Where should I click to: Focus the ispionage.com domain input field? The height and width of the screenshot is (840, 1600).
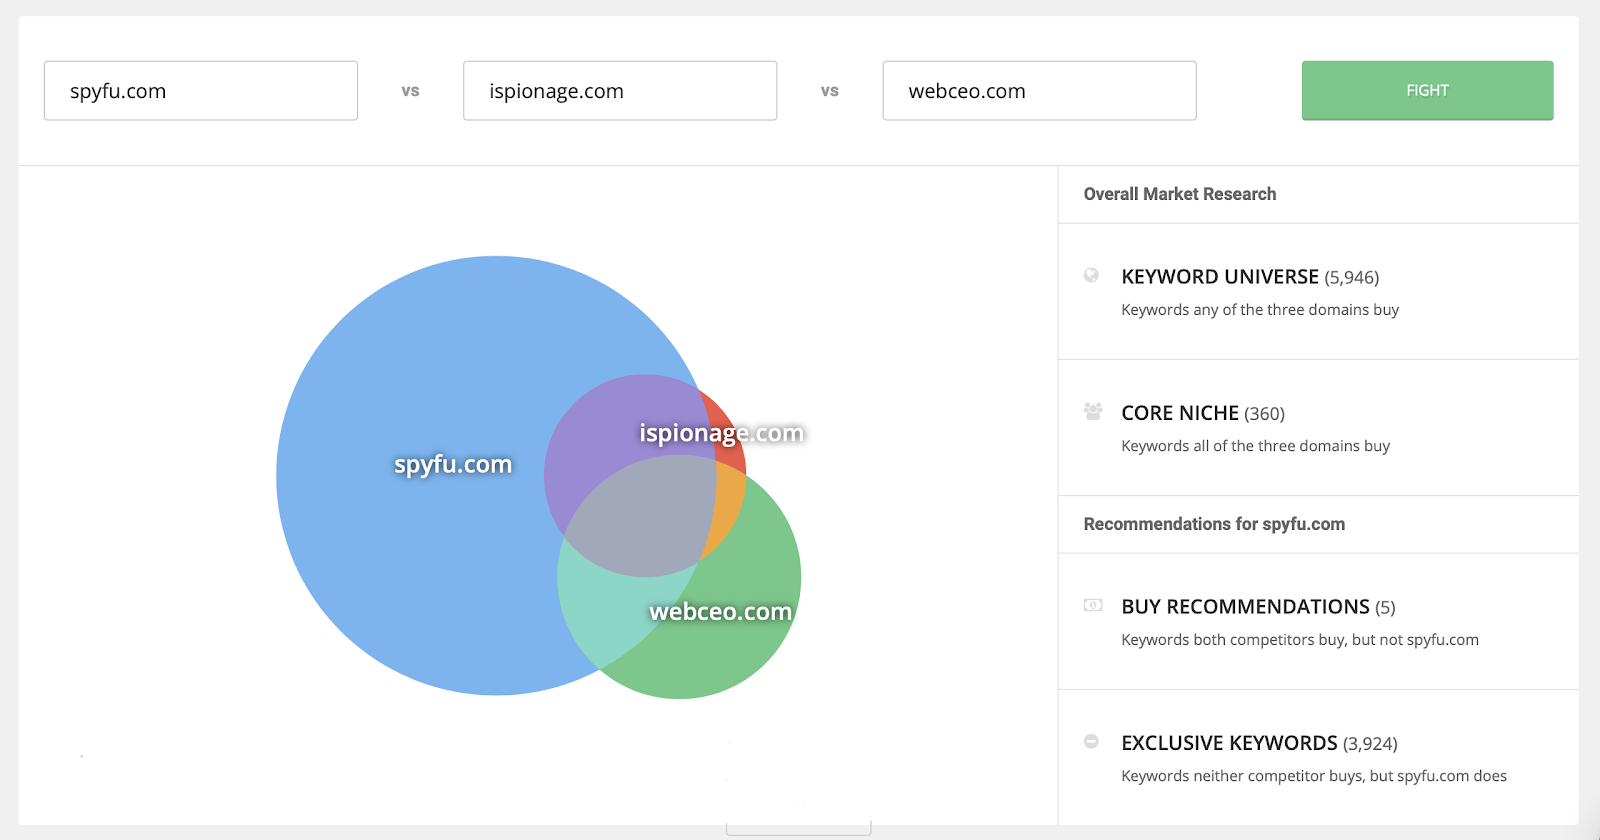click(620, 91)
